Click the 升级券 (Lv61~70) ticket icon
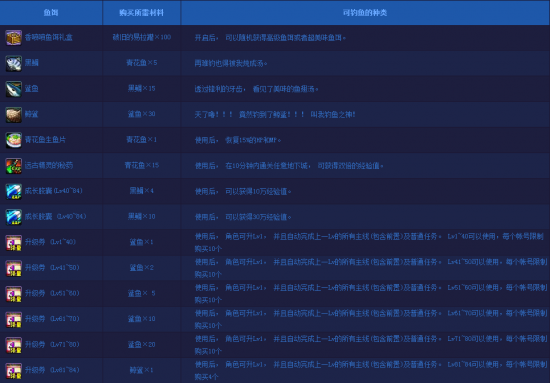The image size is (550, 383). click(14, 319)
